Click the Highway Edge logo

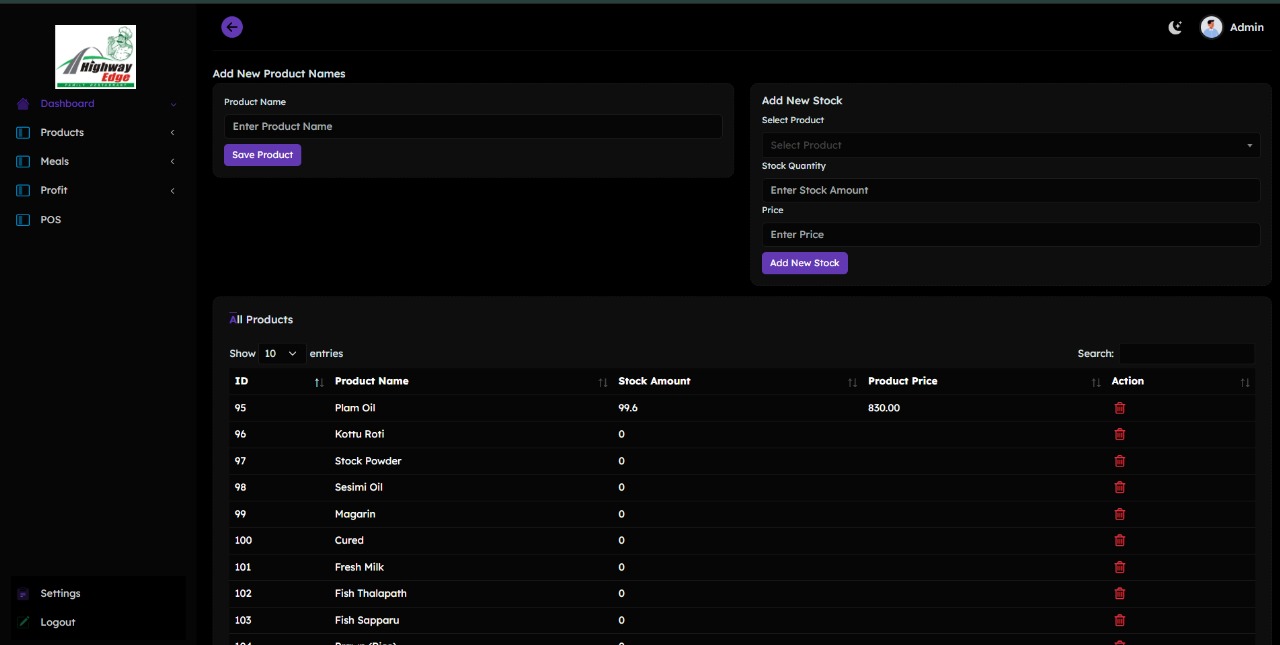coord(95,57)
